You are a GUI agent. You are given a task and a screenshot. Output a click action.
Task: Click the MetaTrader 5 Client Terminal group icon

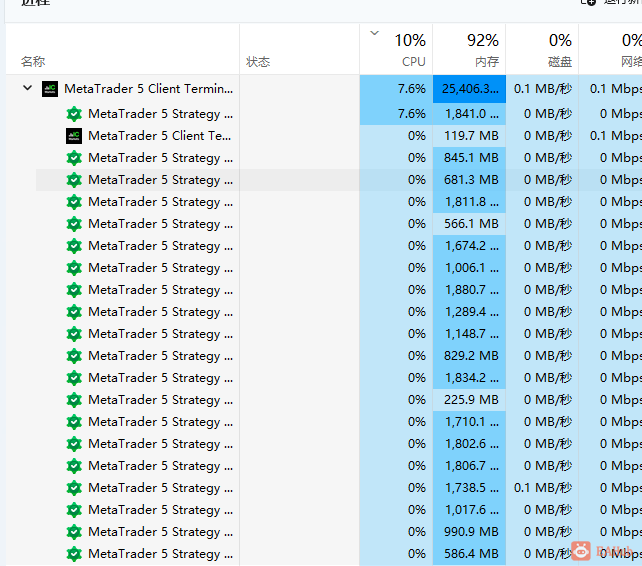(x=50, y=88)
